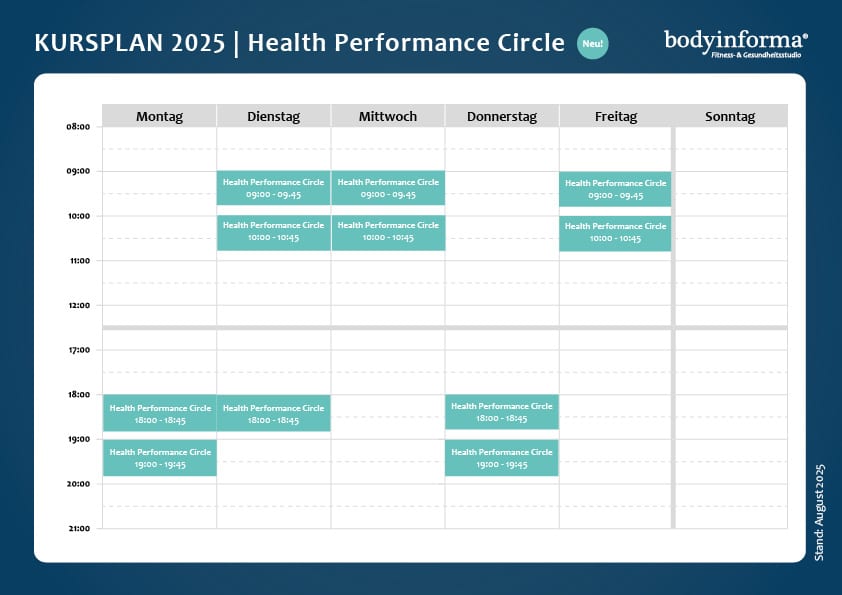Open Donnerstag 19:00 - 19:45 course block
This screenshot has height=595, width=842.
click(x=502, y=458)
